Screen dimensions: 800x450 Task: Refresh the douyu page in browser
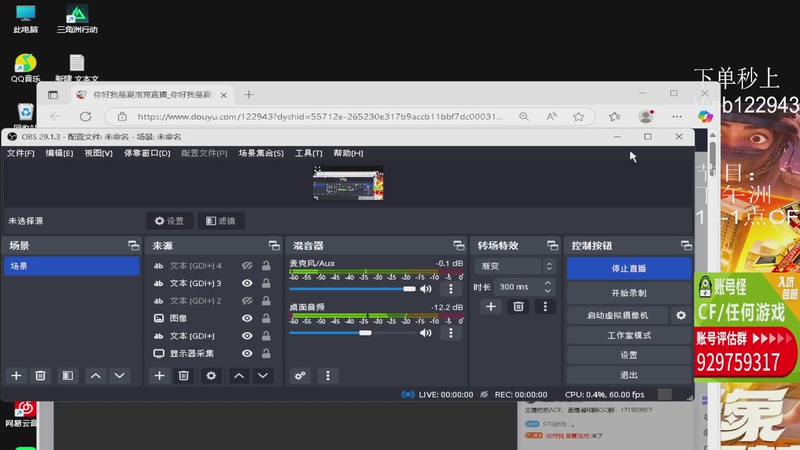click(85, 116)
